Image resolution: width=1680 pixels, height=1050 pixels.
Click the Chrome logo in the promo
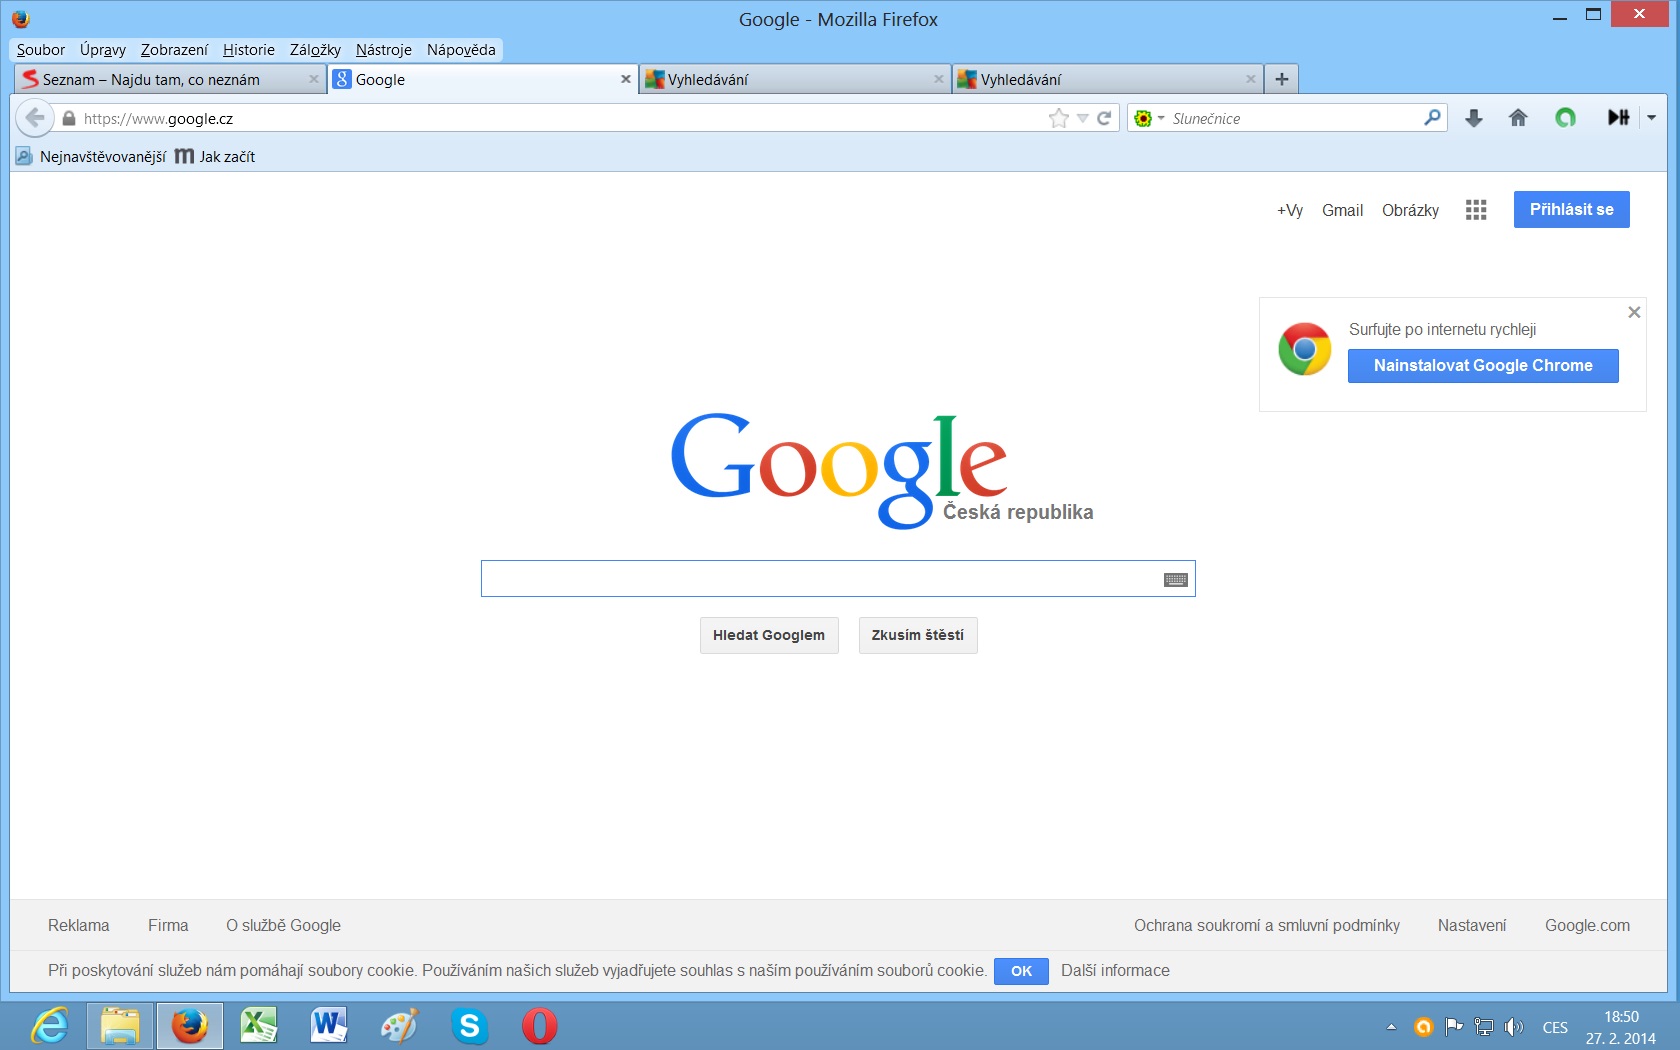pos(1305,349)
